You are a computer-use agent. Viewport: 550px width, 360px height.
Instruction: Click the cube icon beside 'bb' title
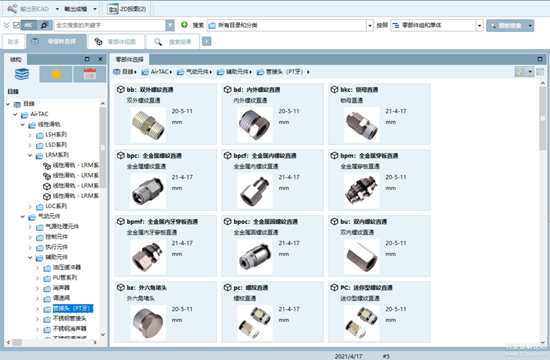point(121,89)
